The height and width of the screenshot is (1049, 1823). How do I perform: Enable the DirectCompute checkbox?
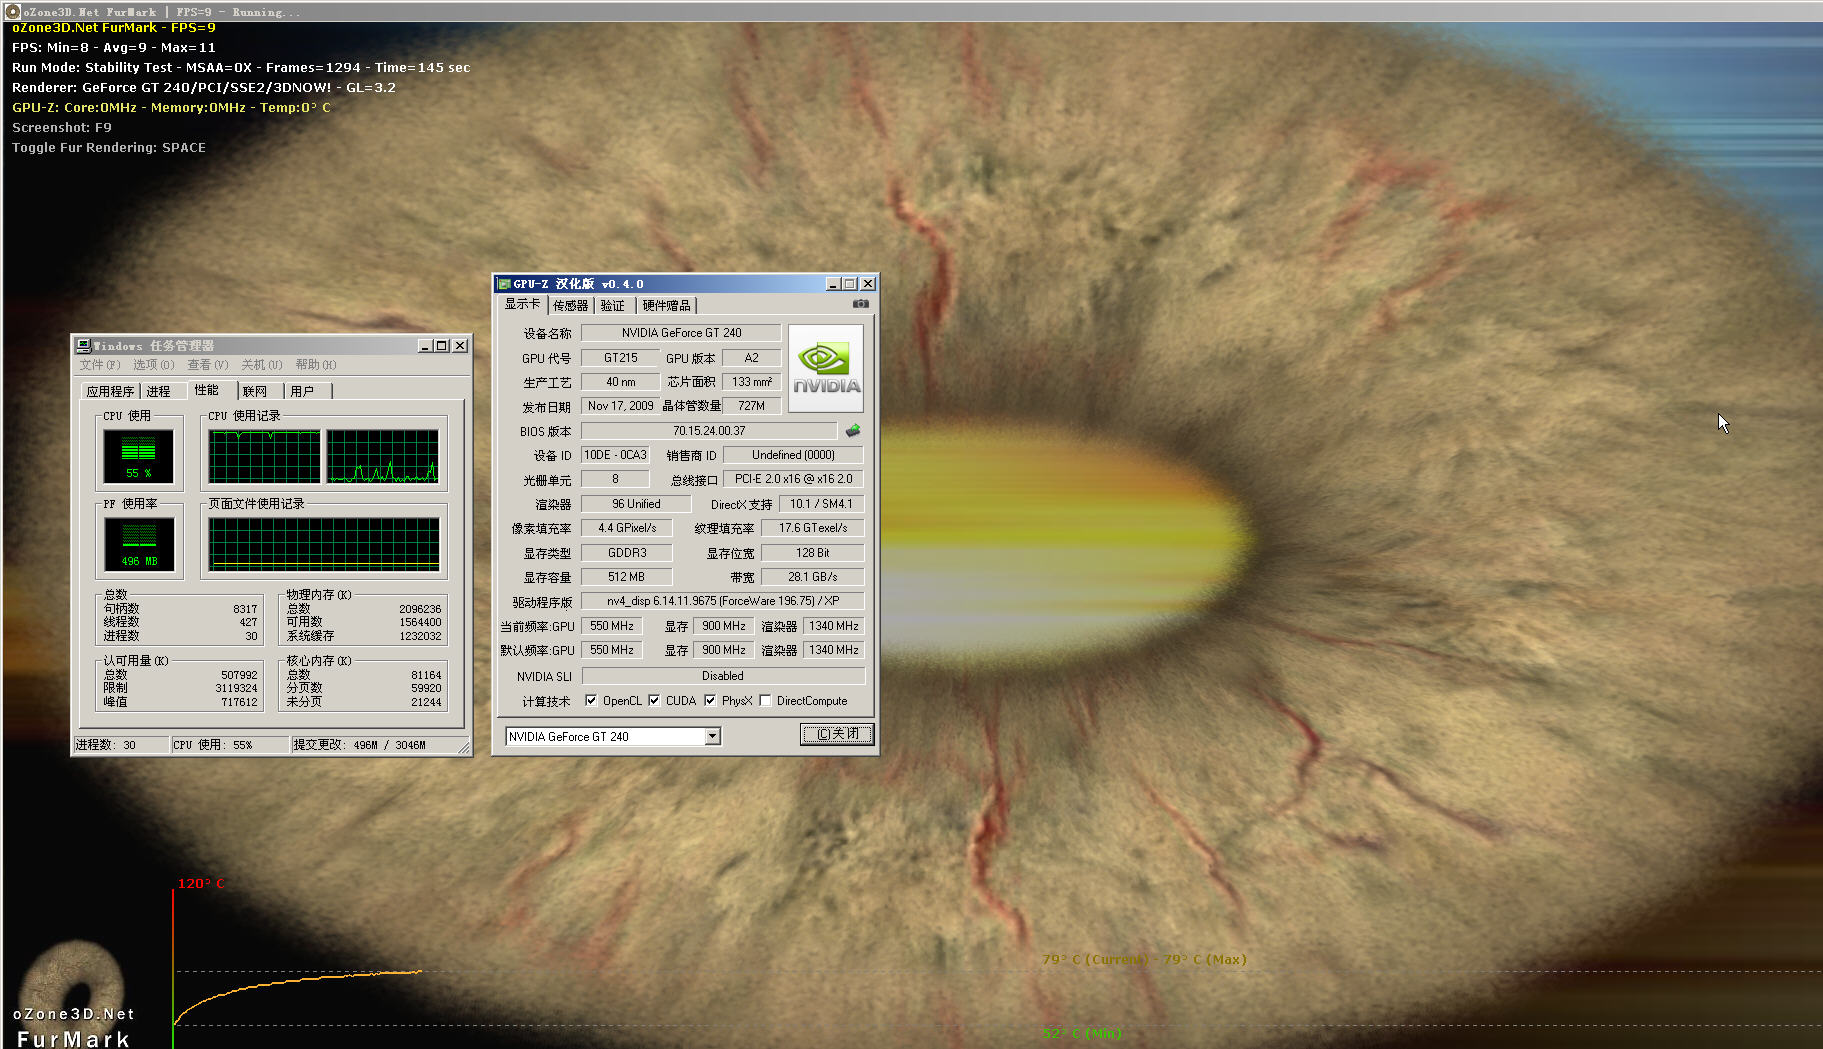765,701
